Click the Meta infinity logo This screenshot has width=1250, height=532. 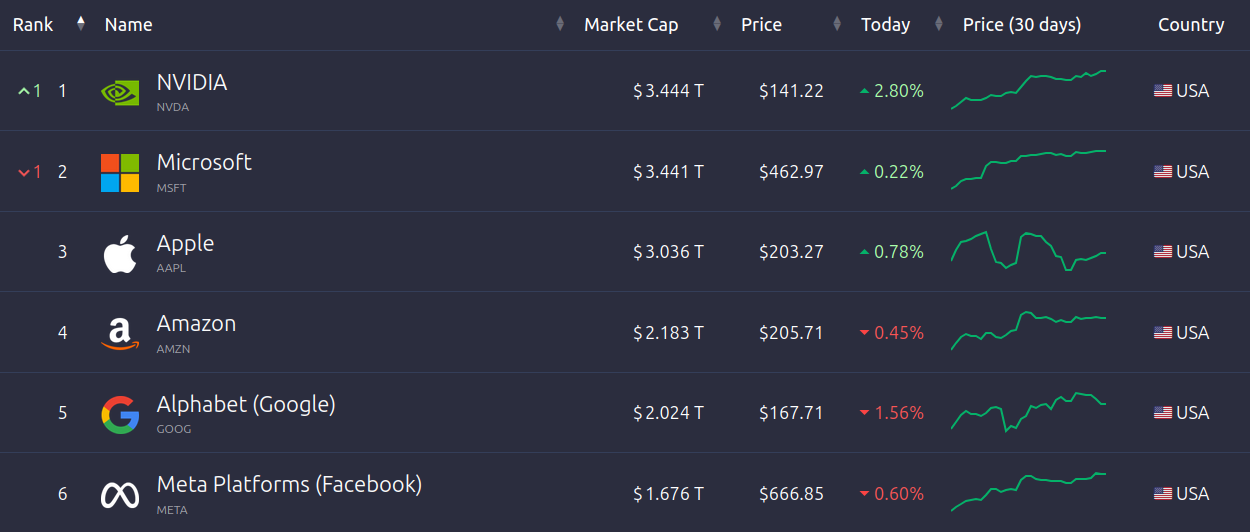point(120,495)
